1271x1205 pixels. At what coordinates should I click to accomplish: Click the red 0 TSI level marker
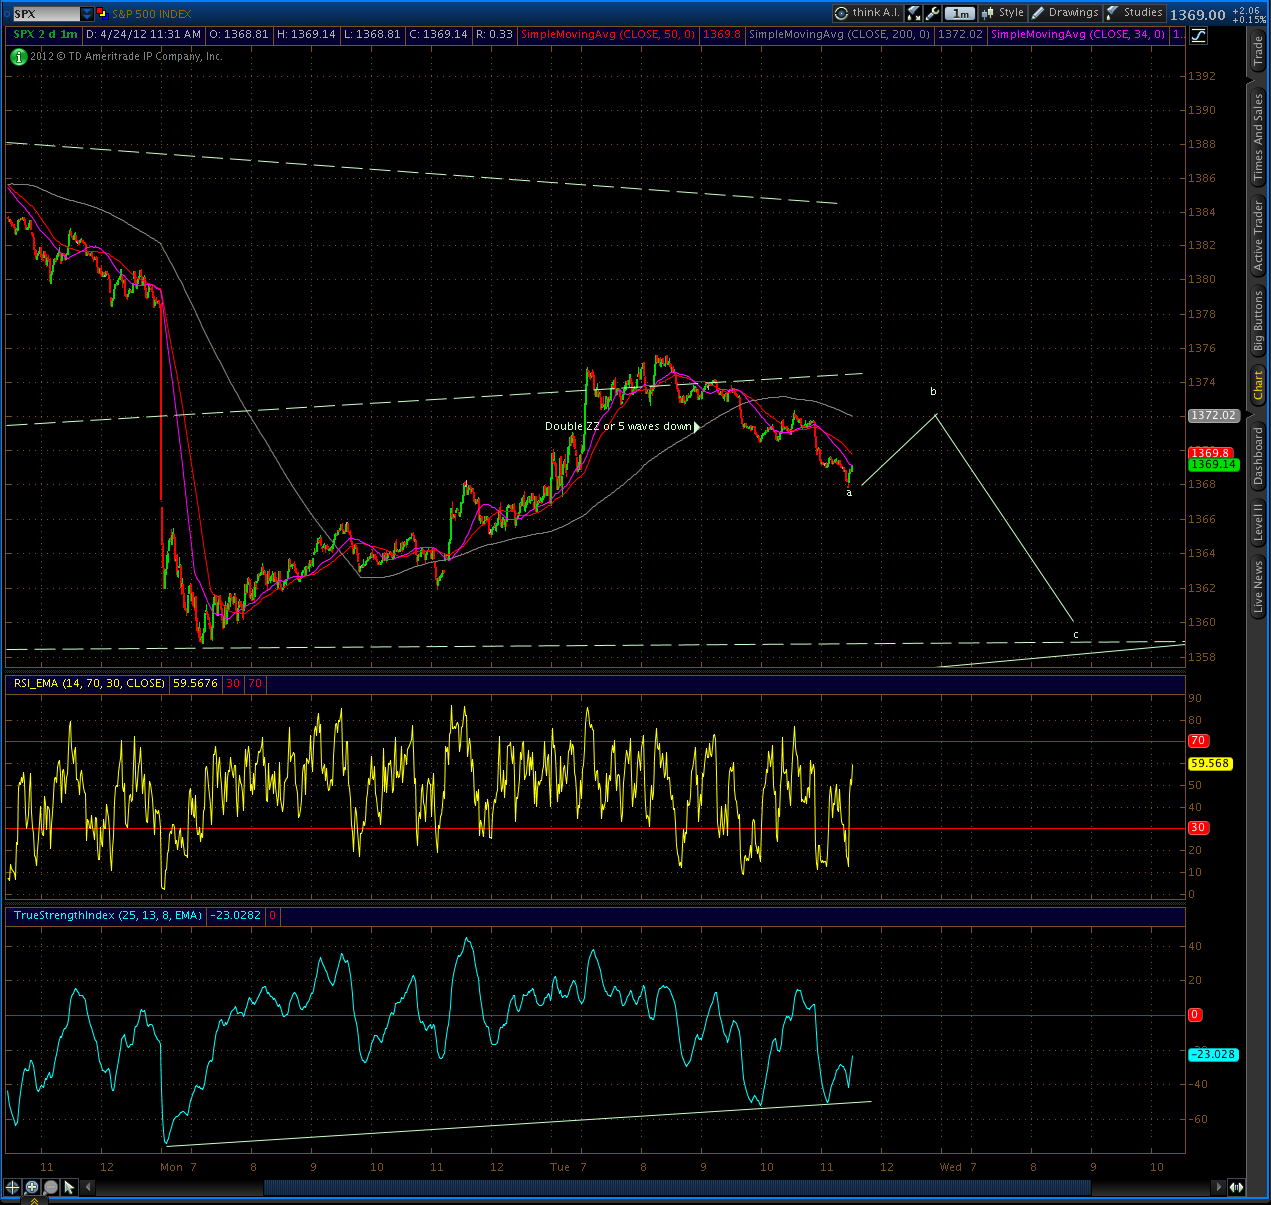click(x=1194, y=1014)
